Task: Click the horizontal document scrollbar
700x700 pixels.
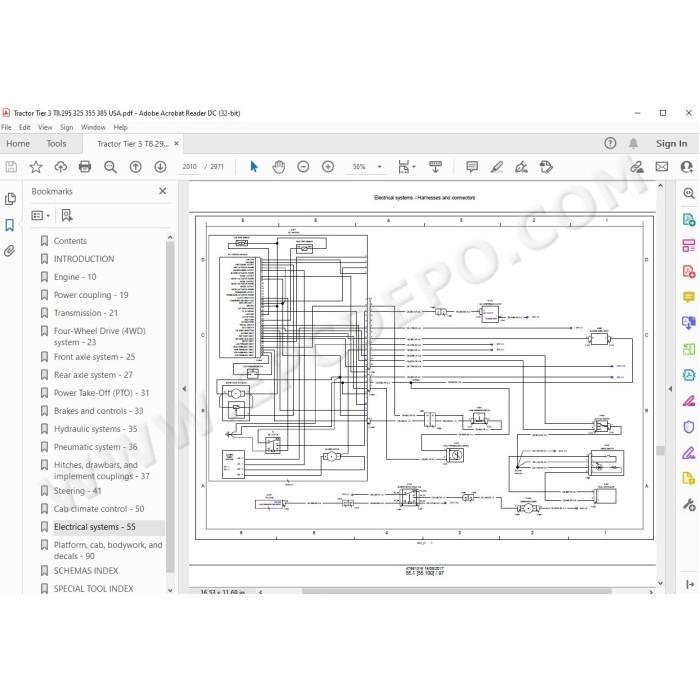Action: pyautogui.click(x=456, y=592)
